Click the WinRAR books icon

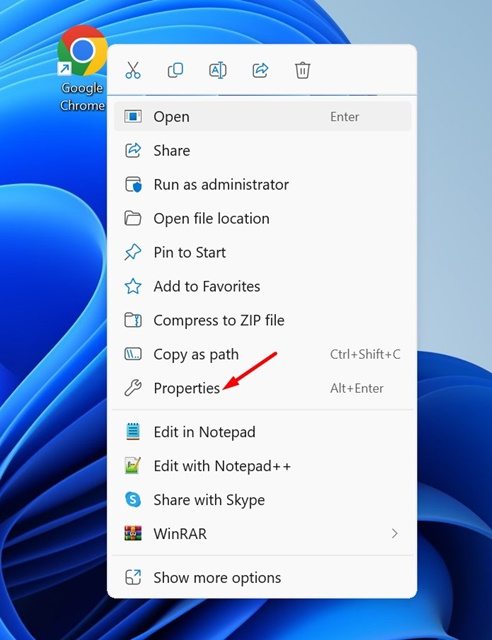(x=133, y=533)
